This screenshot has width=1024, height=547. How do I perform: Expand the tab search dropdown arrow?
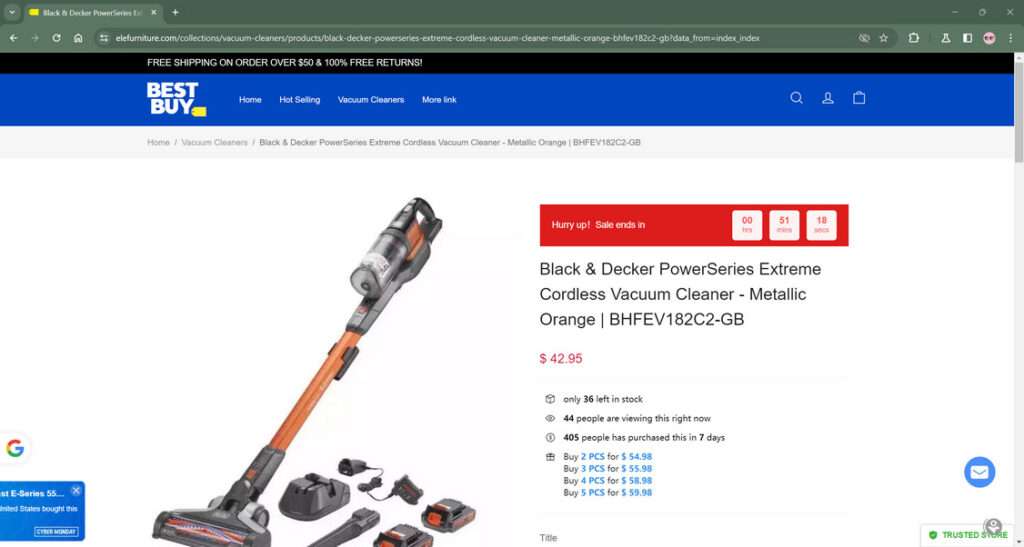click(12, 12)
